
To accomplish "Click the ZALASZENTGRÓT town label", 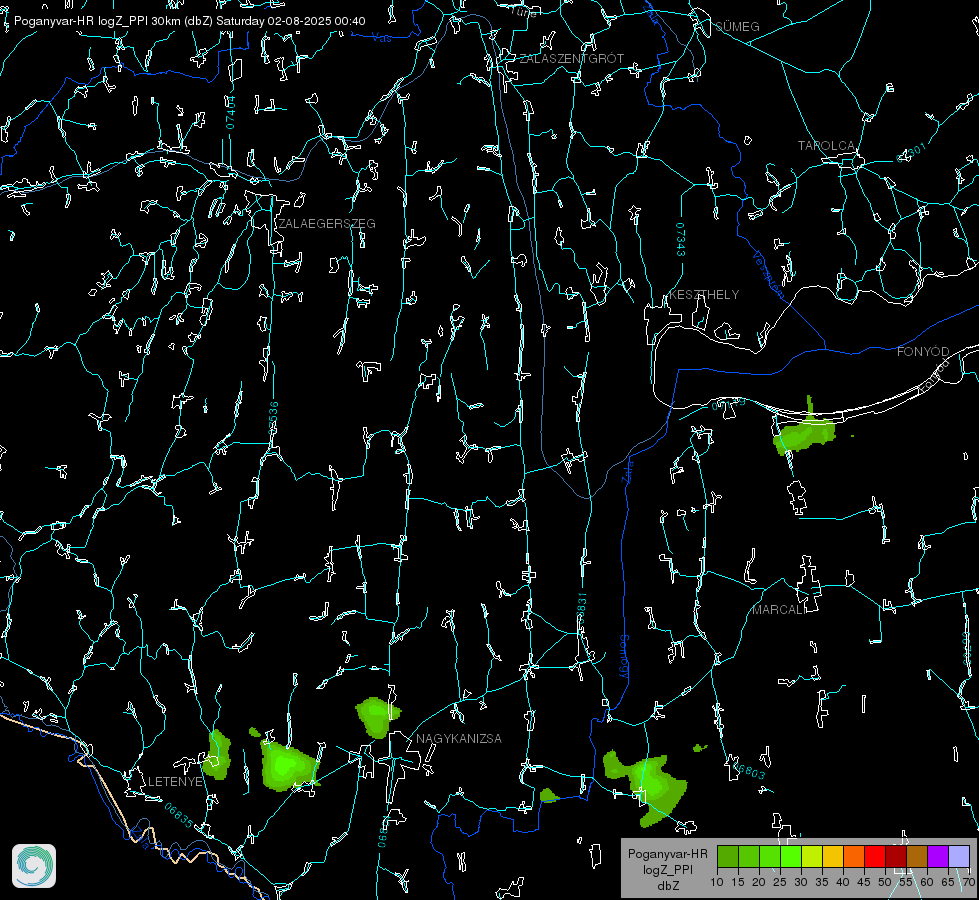I will pyautogui.click(x=571, y=59).
